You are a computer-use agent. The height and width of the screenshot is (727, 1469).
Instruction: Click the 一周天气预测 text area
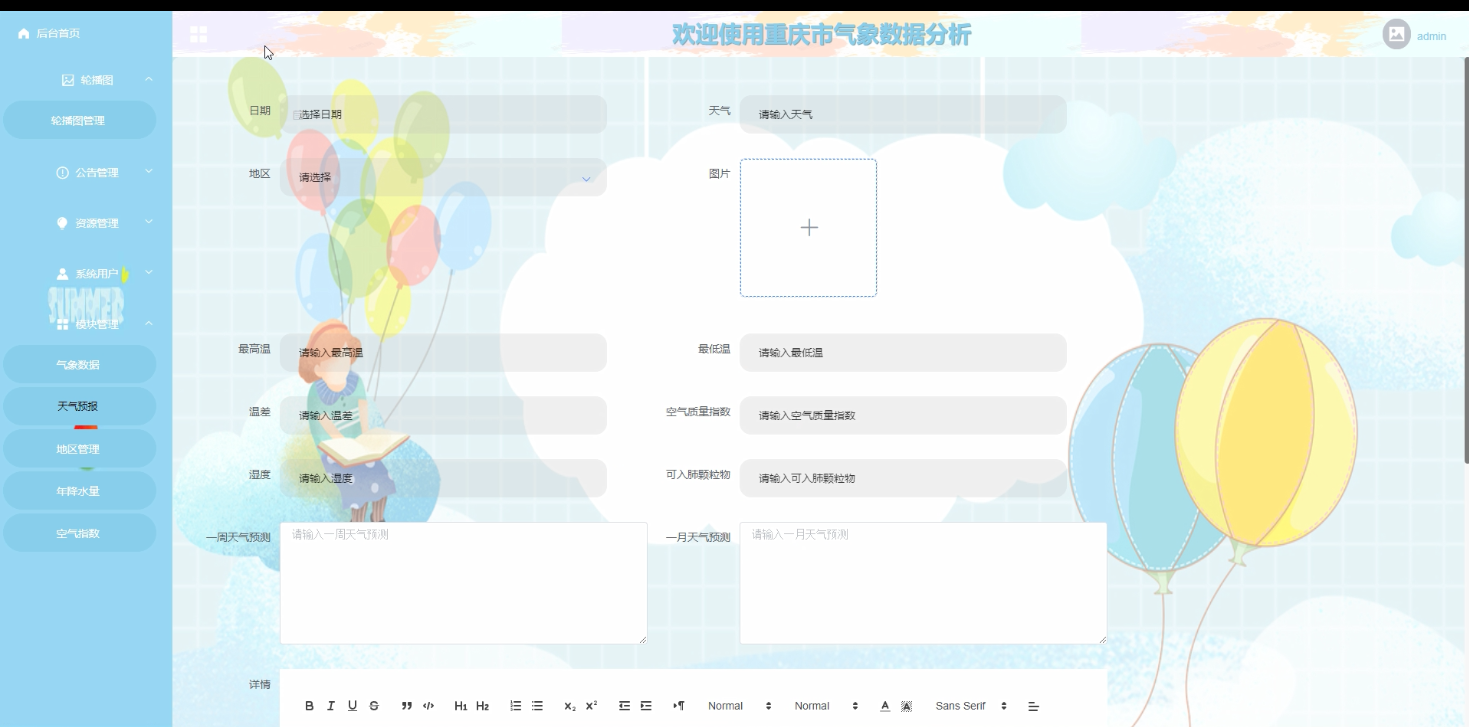click(464, 583)
